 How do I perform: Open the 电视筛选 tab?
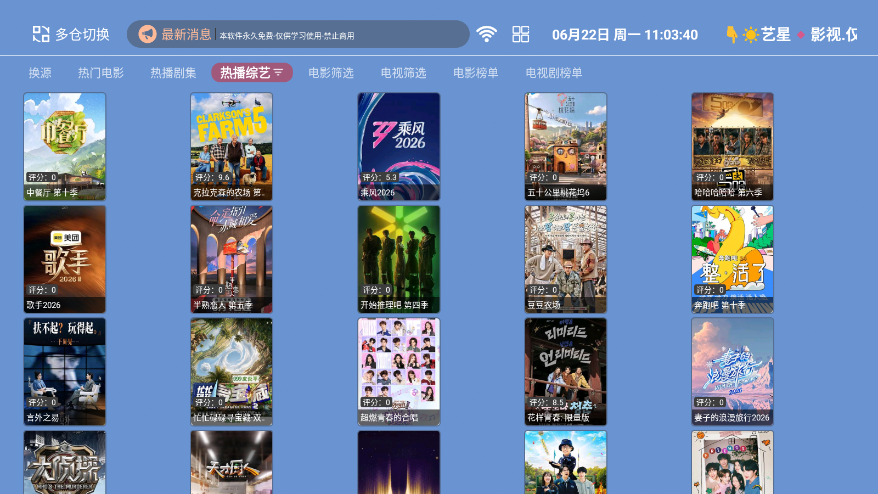tap(403, 73)
